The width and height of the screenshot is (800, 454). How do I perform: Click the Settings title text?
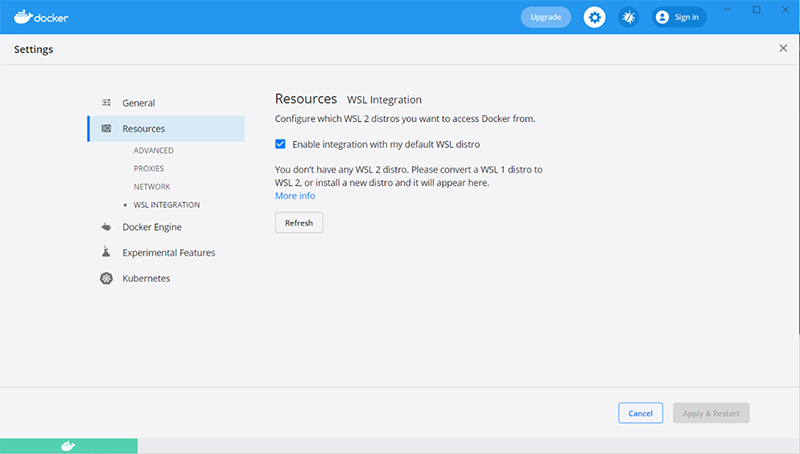(34, 49)
